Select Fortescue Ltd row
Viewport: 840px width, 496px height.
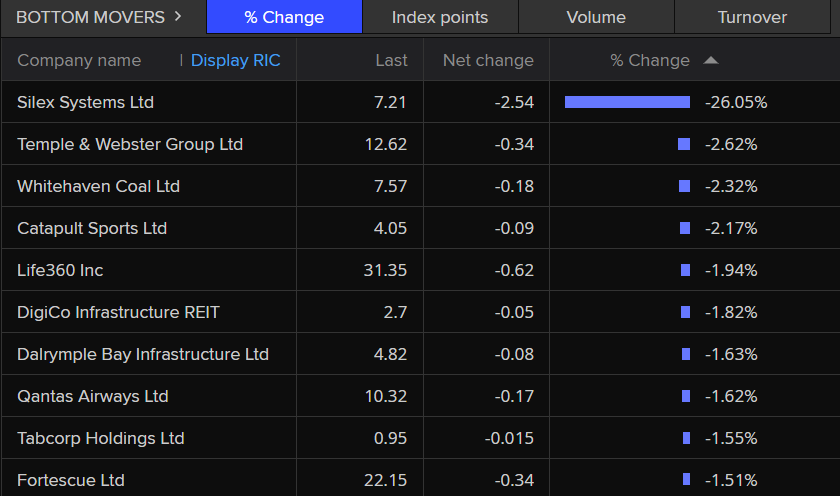coord(71,480)
